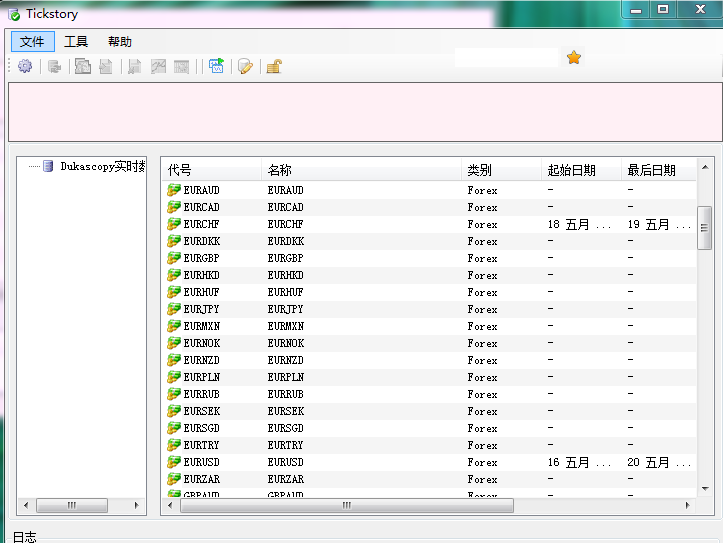The height and width of the screenshot is (543, 723).
Task: Open the 帮助 menu
Action: pos(120,41)
